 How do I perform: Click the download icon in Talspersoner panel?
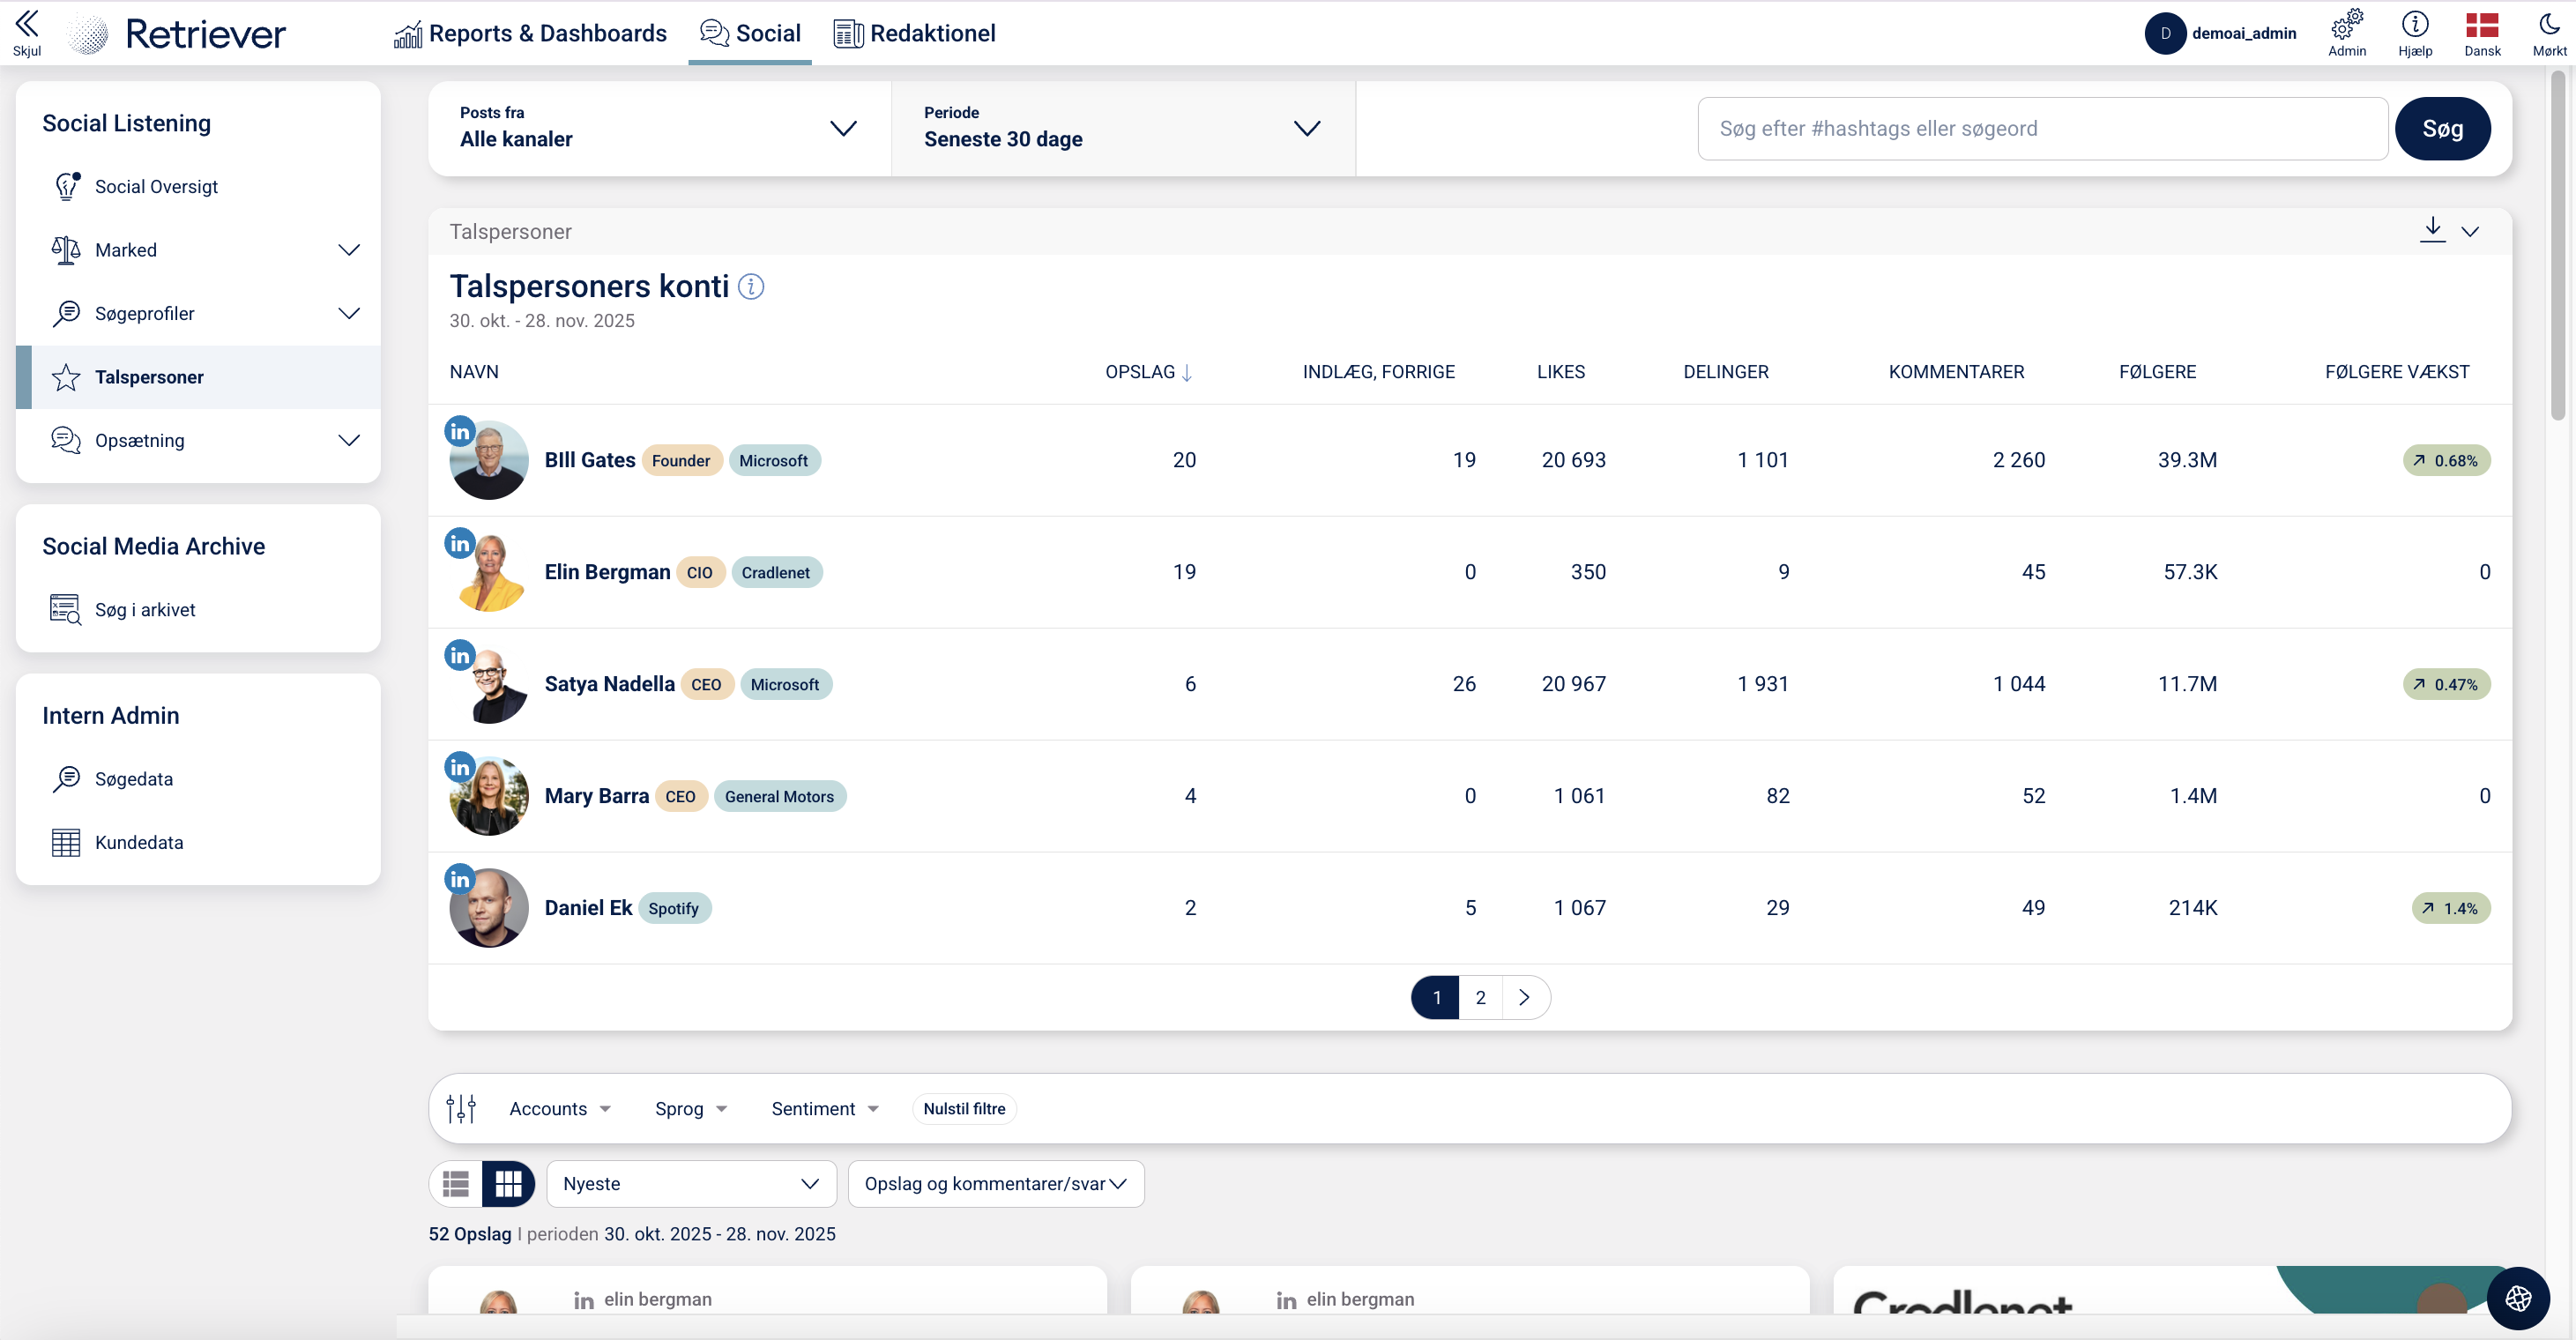(x=2432, y=229)
